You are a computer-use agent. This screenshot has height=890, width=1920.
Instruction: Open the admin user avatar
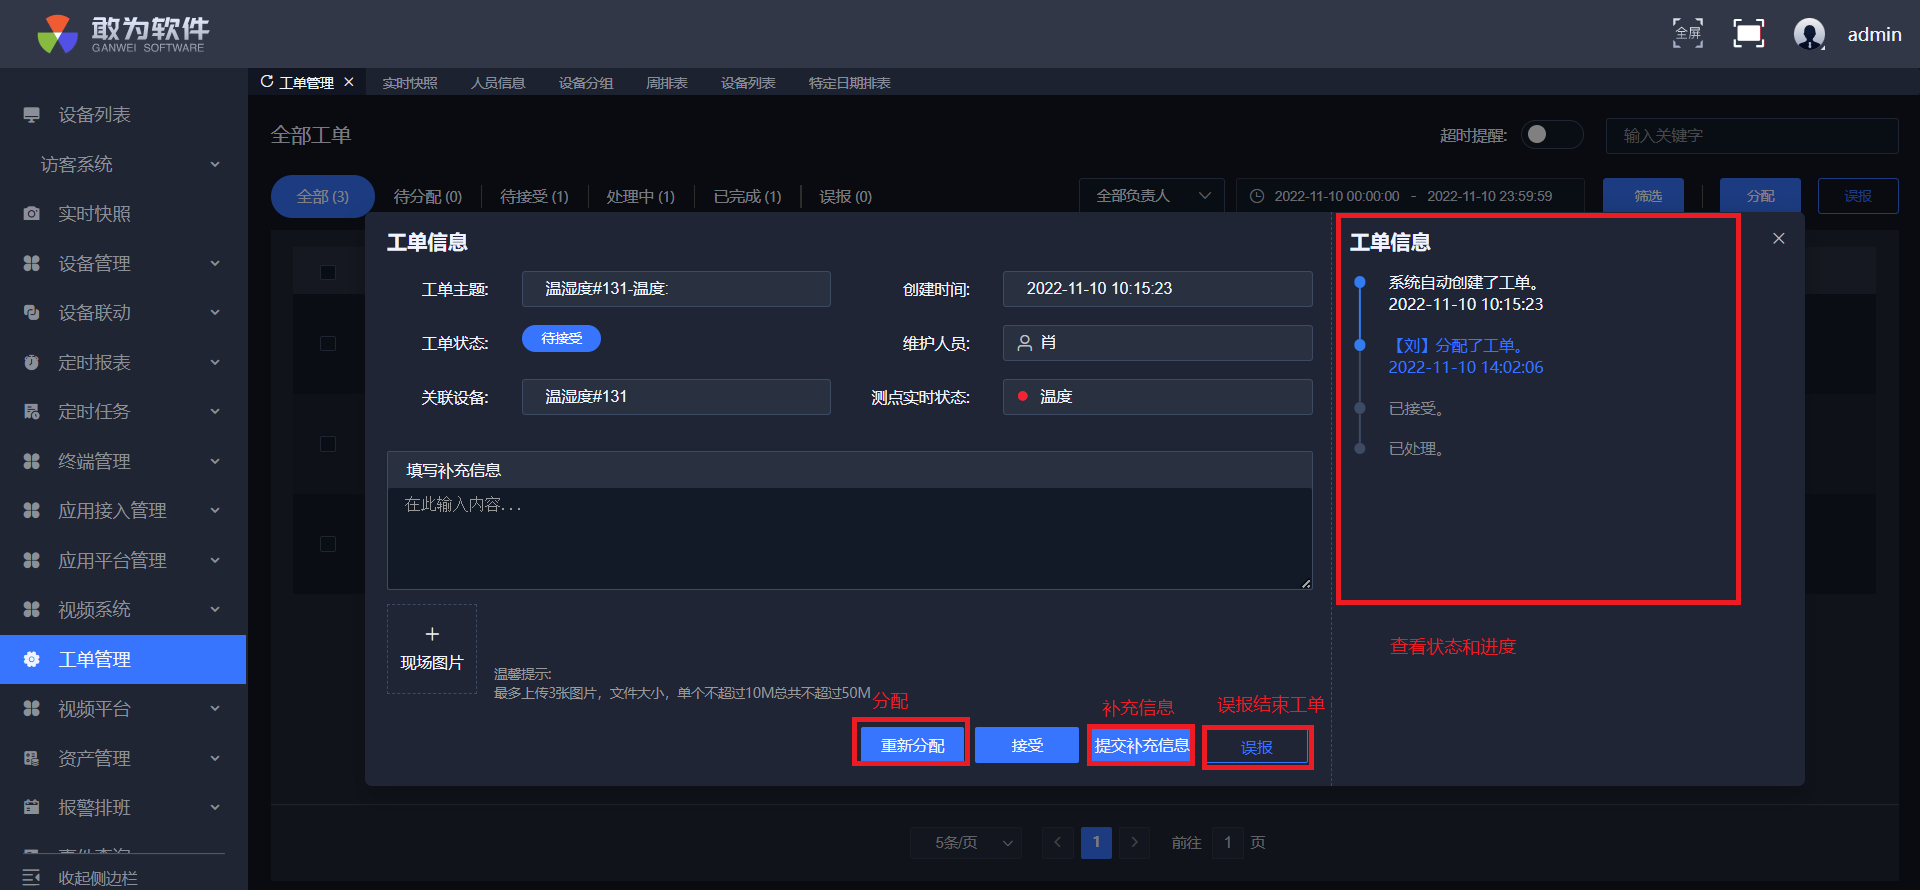coord(1809,34)
